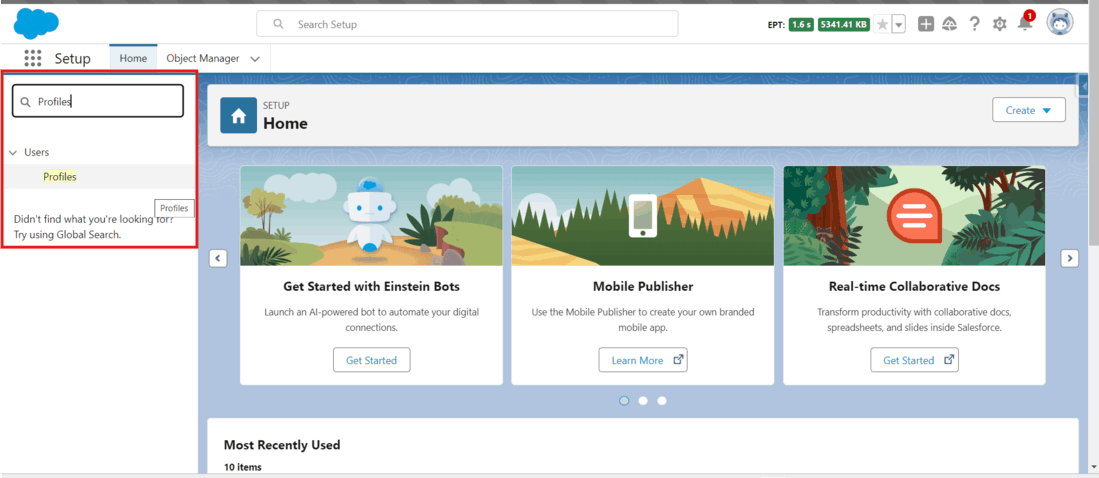This screenshot has height=478, width=1099.
Task: Click the Salesforce cloud logo
Action: 36,24
